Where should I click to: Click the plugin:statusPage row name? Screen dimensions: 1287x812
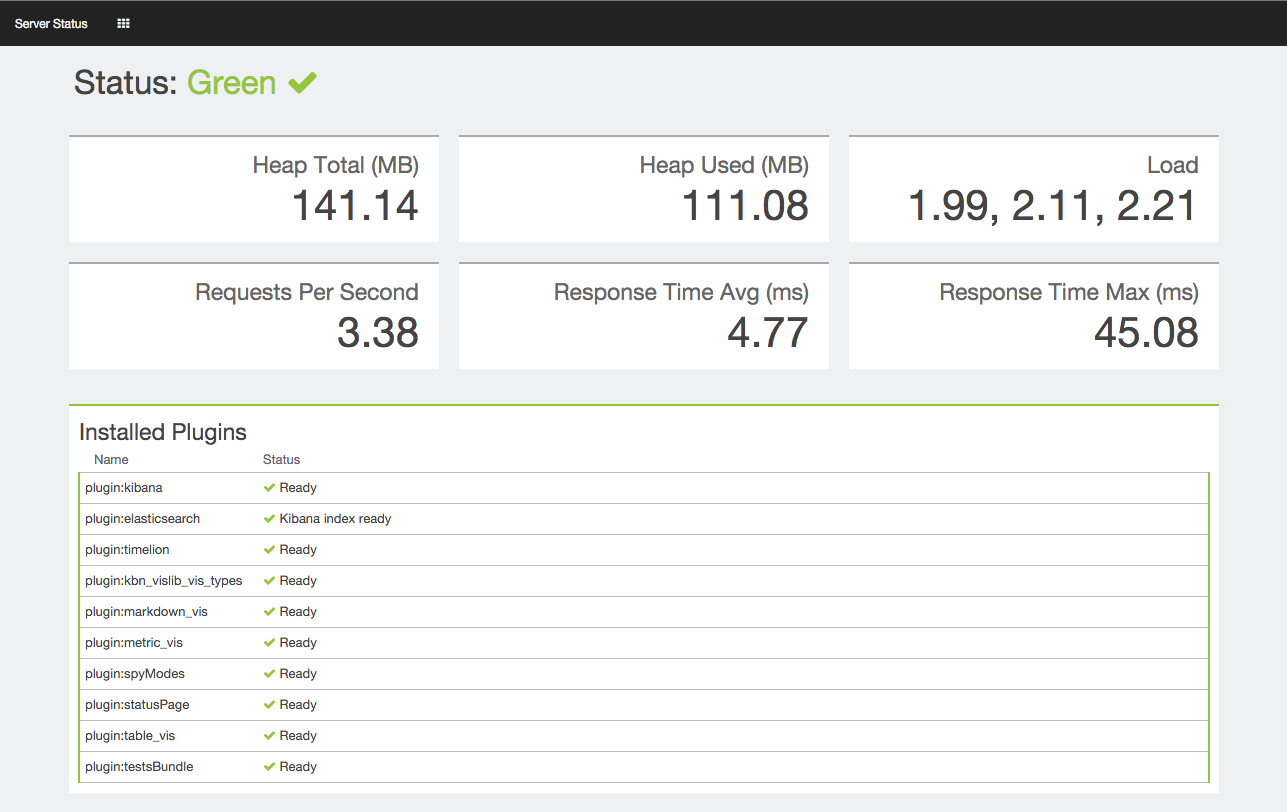(137, 705)
